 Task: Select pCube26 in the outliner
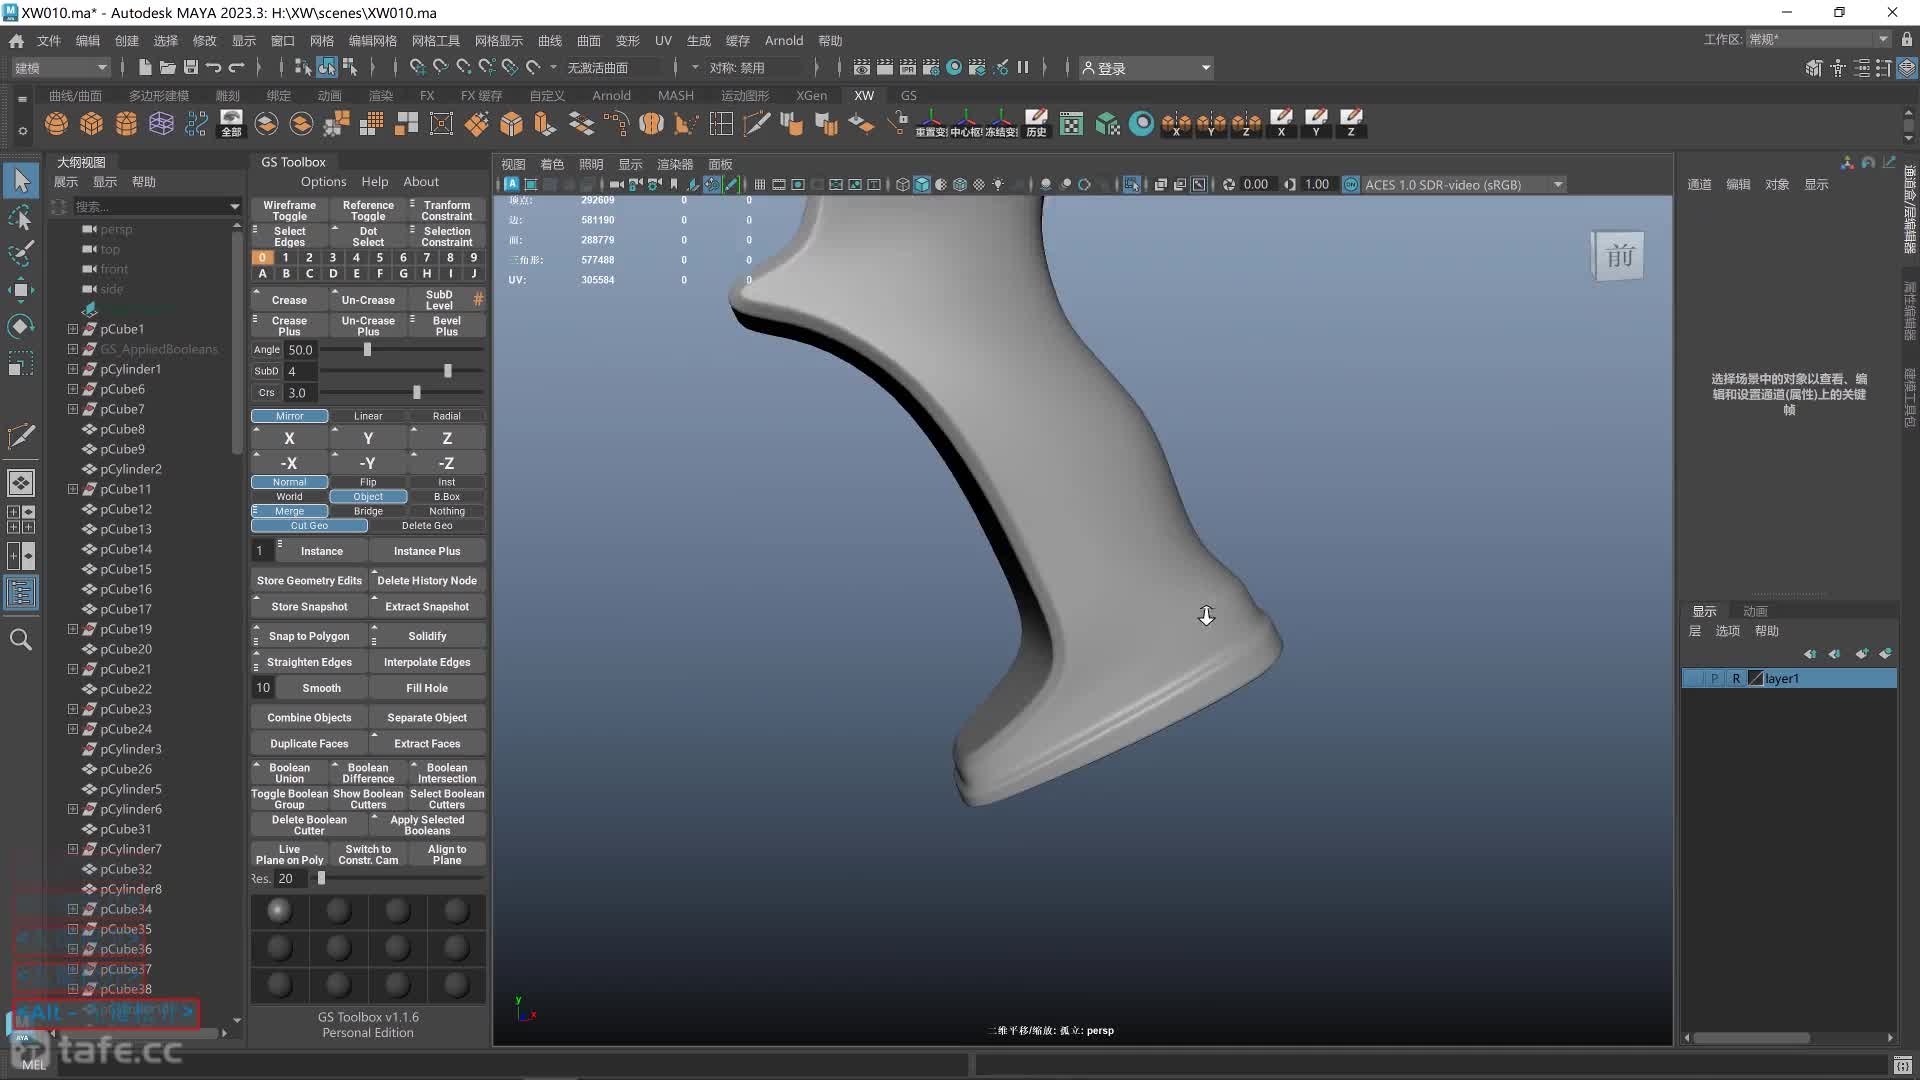click(126, 769)
